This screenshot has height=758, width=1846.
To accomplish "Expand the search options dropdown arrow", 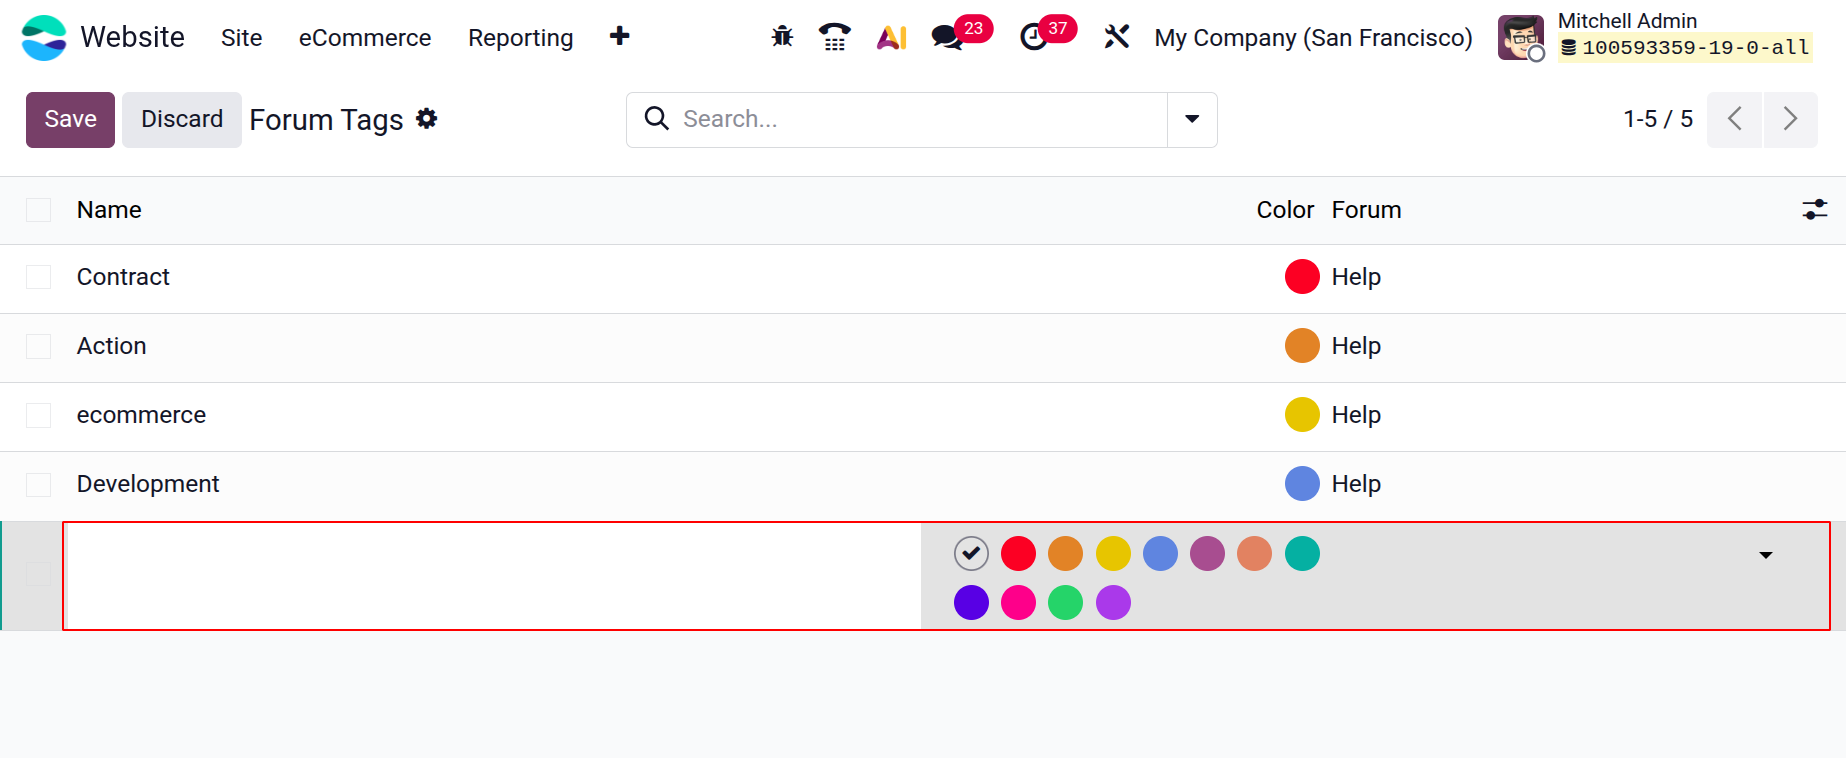I will 1192,119.
